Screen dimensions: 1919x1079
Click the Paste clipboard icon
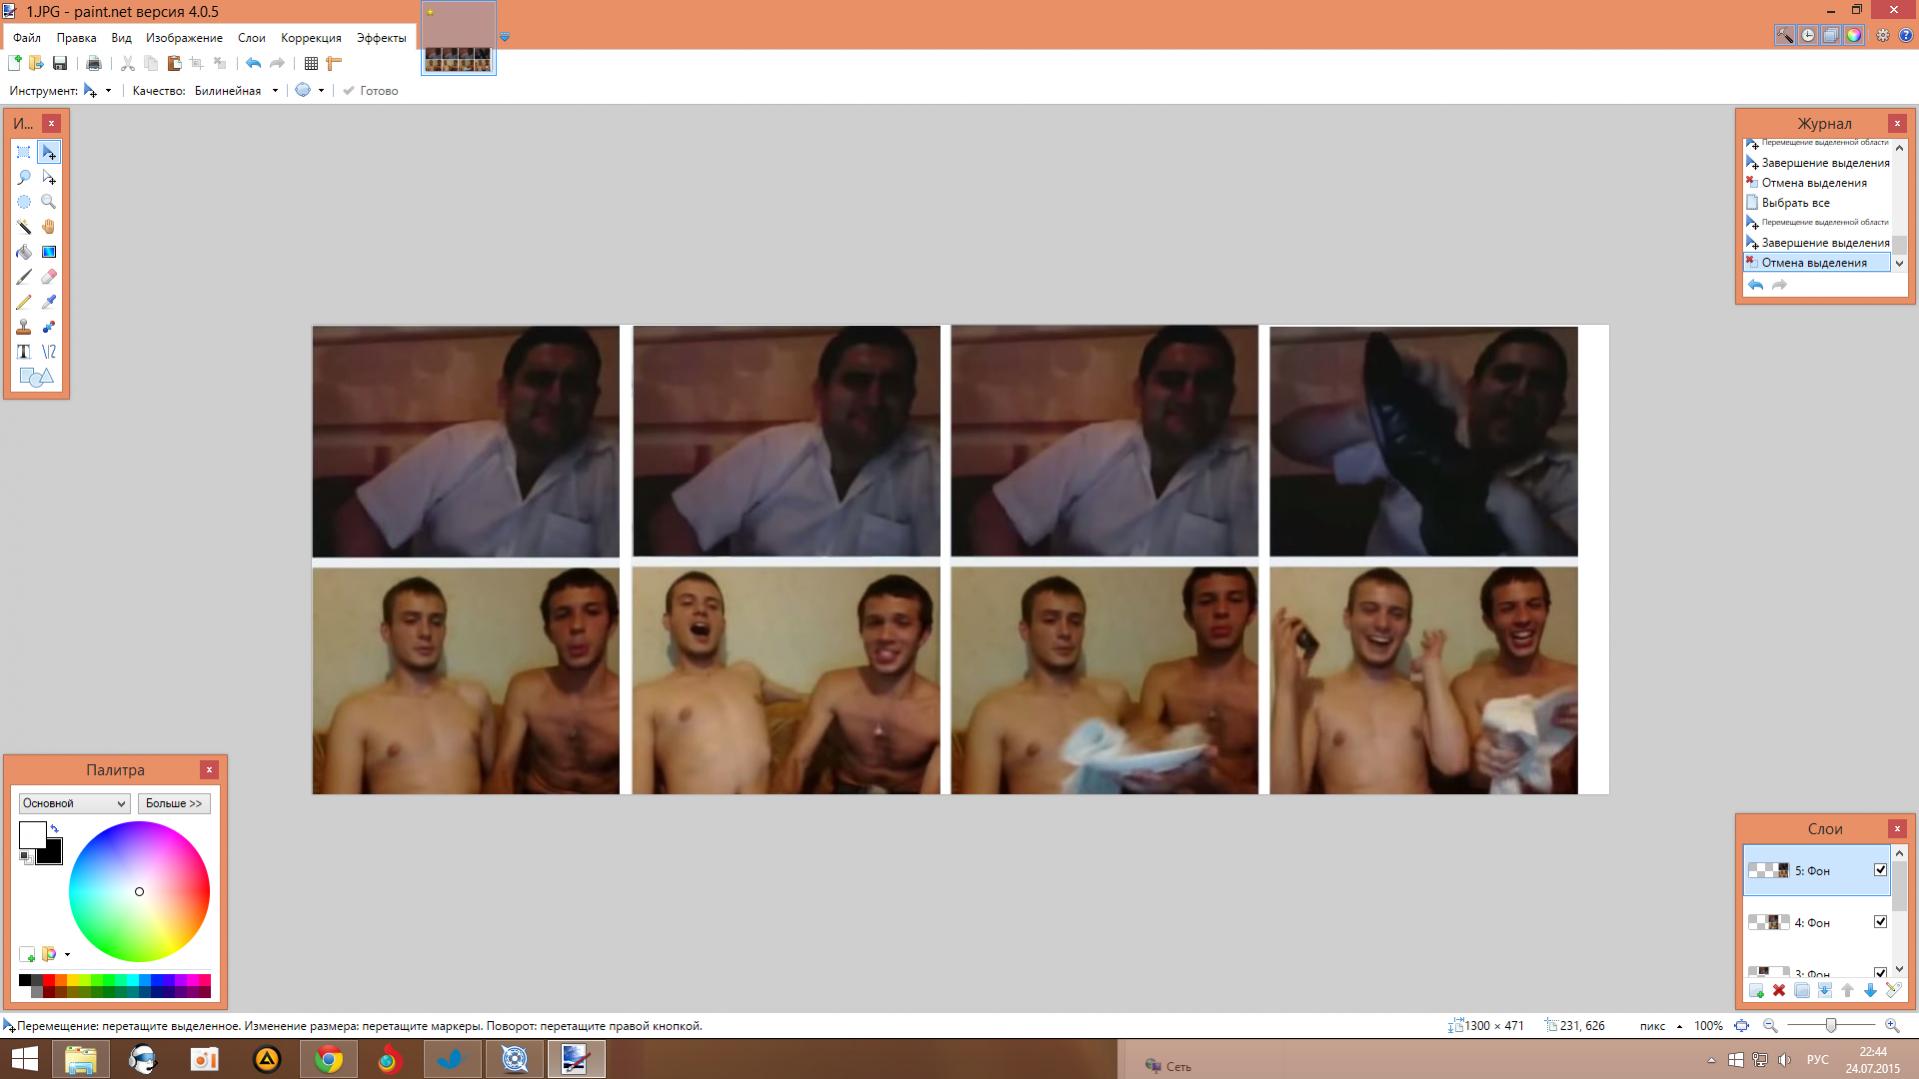tap(174, 63)
